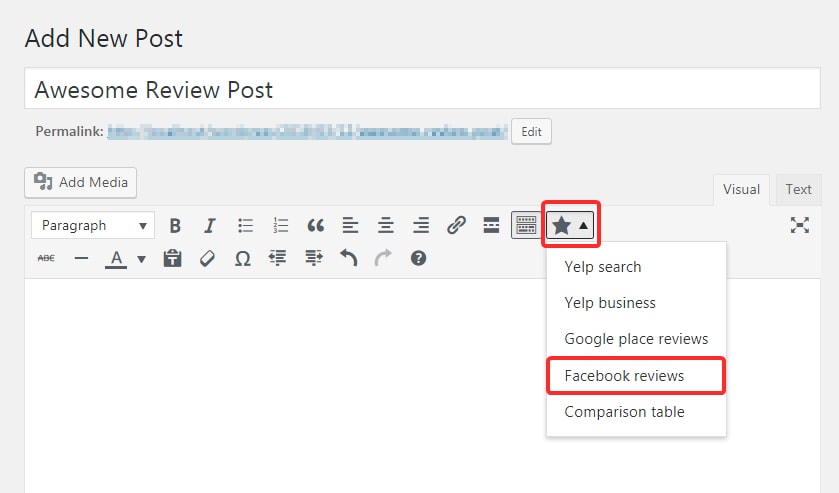Click the permalink Edit button
The width and height of the screenshot is (839, 493).
coord(531,131)
